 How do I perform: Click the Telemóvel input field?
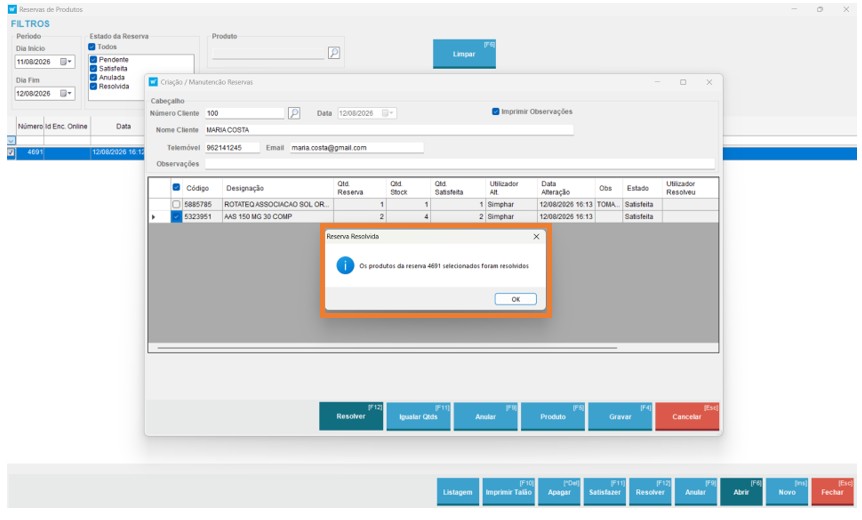232,147
